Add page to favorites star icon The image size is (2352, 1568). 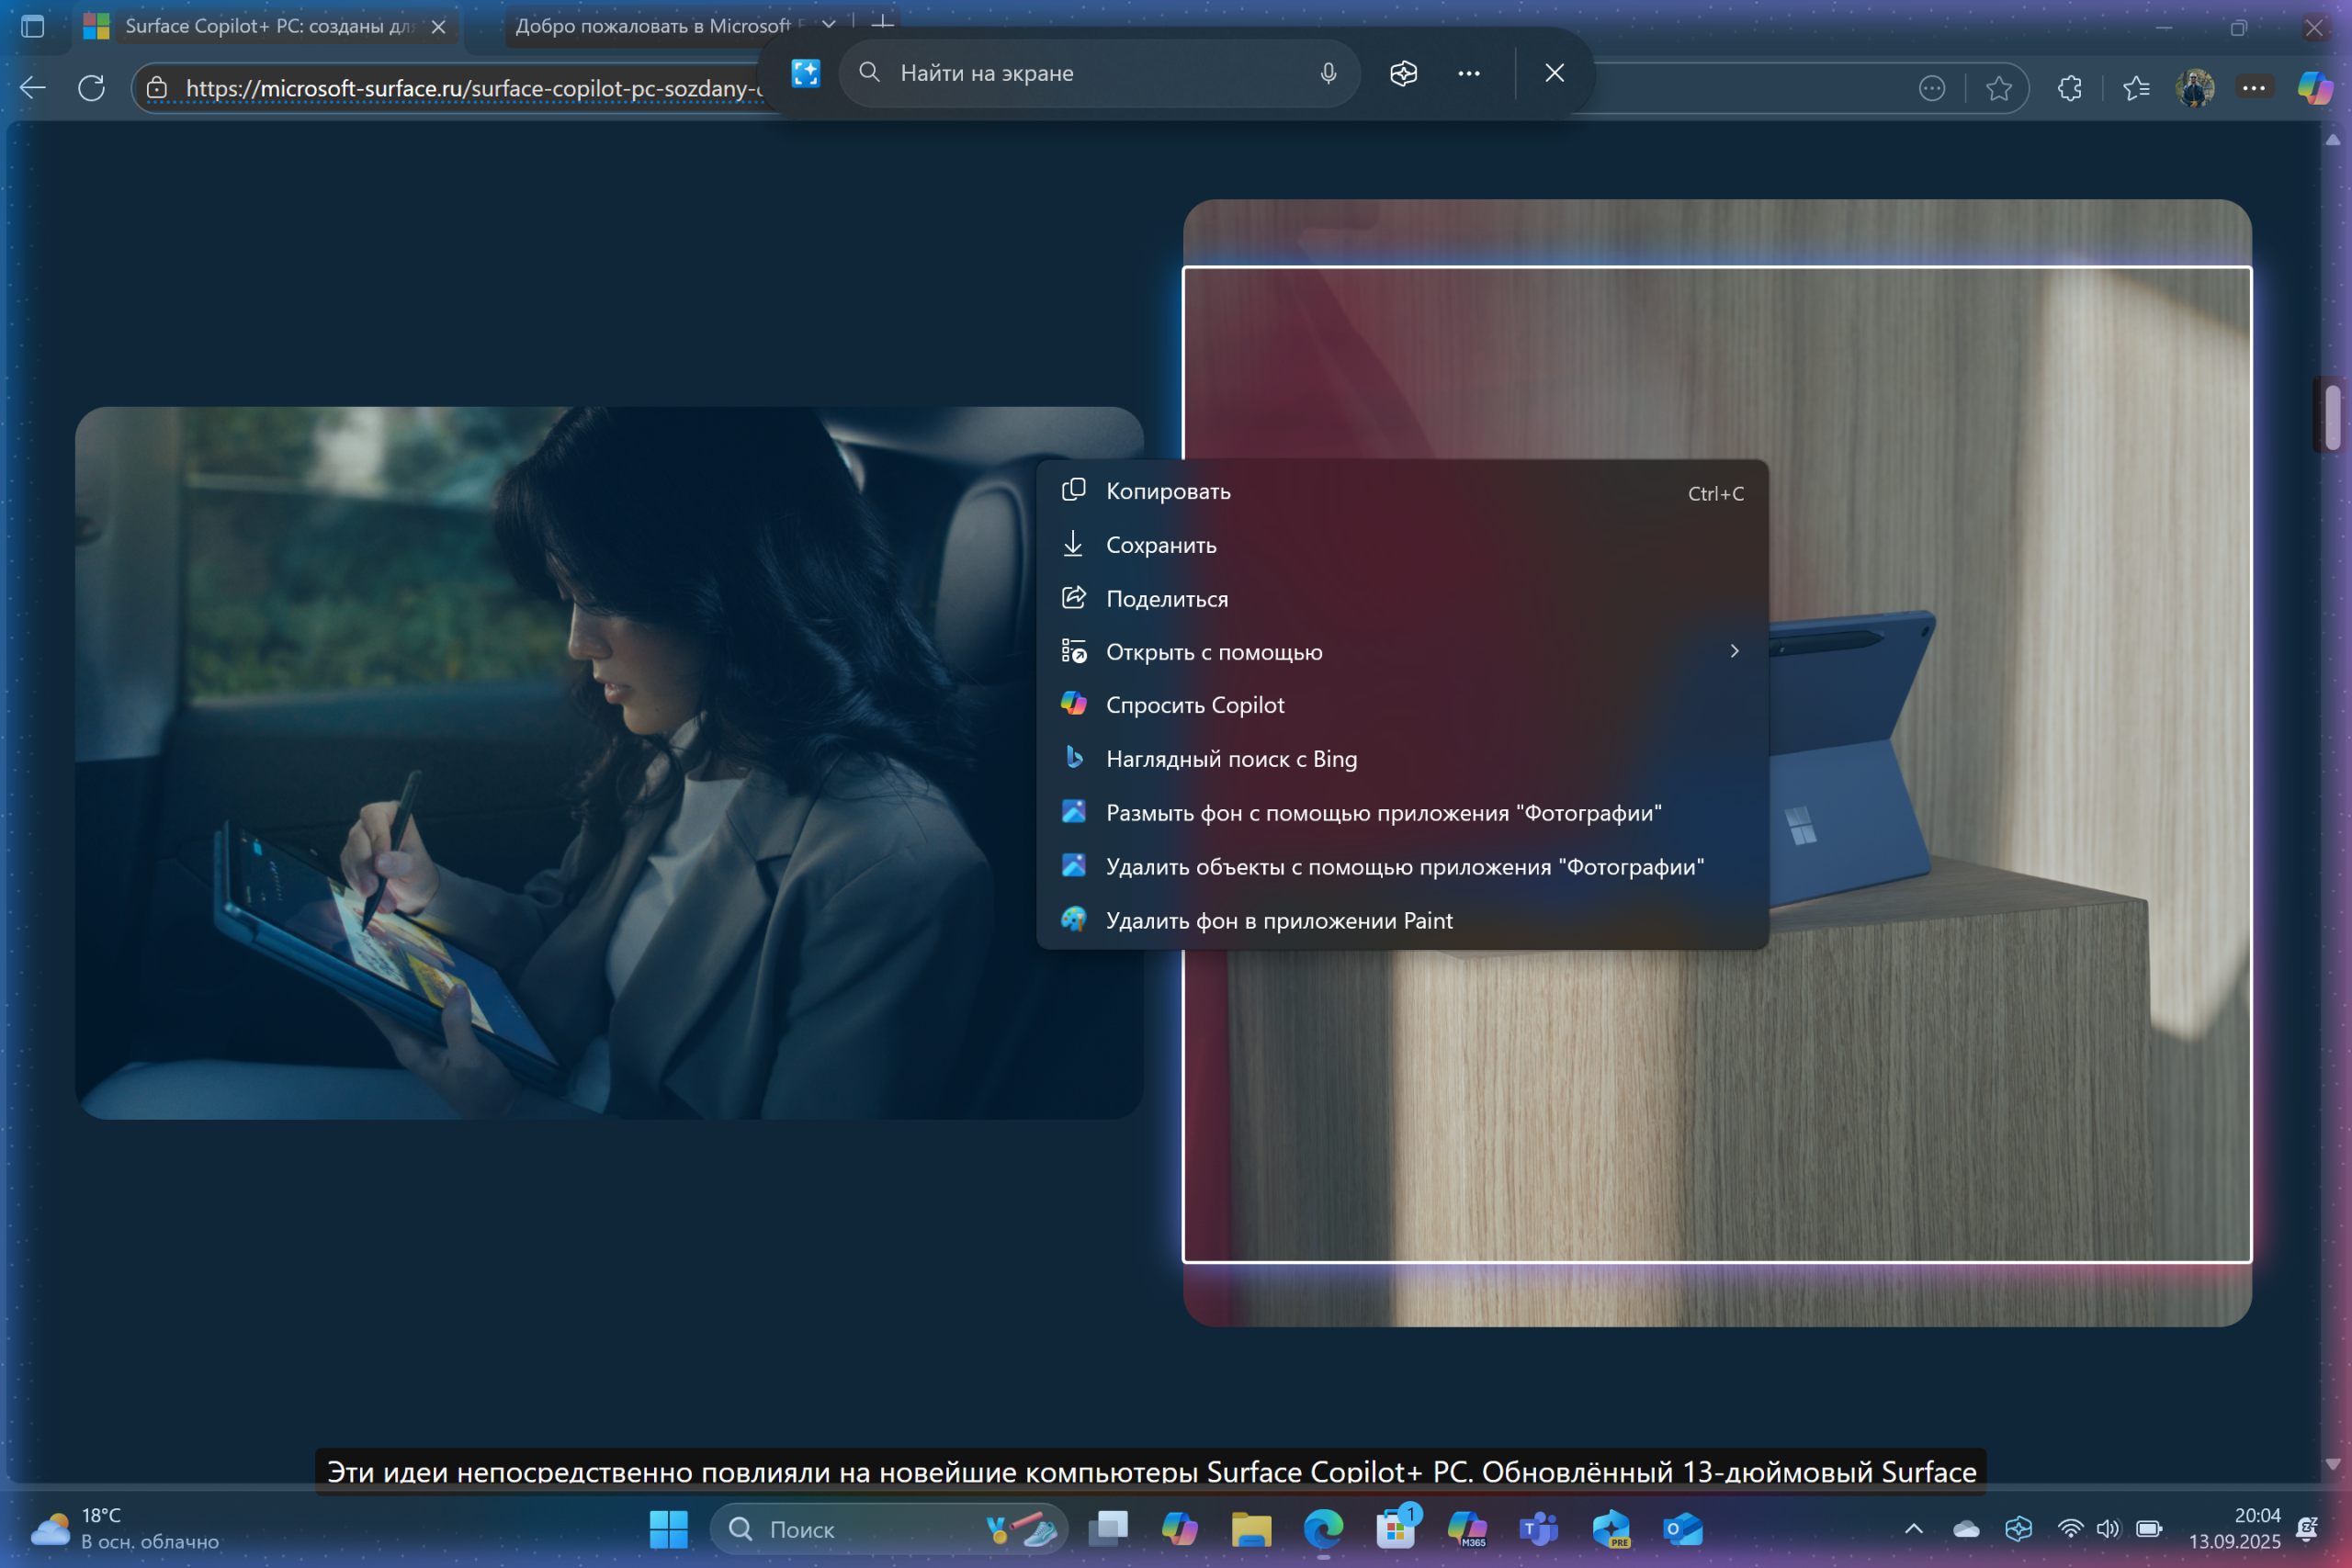[1999, 88]
